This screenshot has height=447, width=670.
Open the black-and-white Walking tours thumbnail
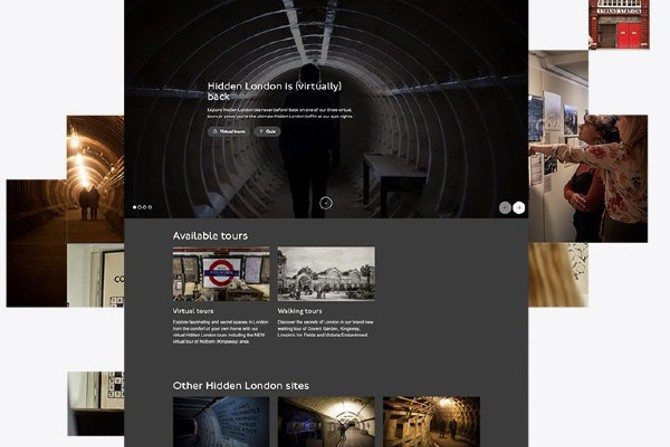pos(326,274)
